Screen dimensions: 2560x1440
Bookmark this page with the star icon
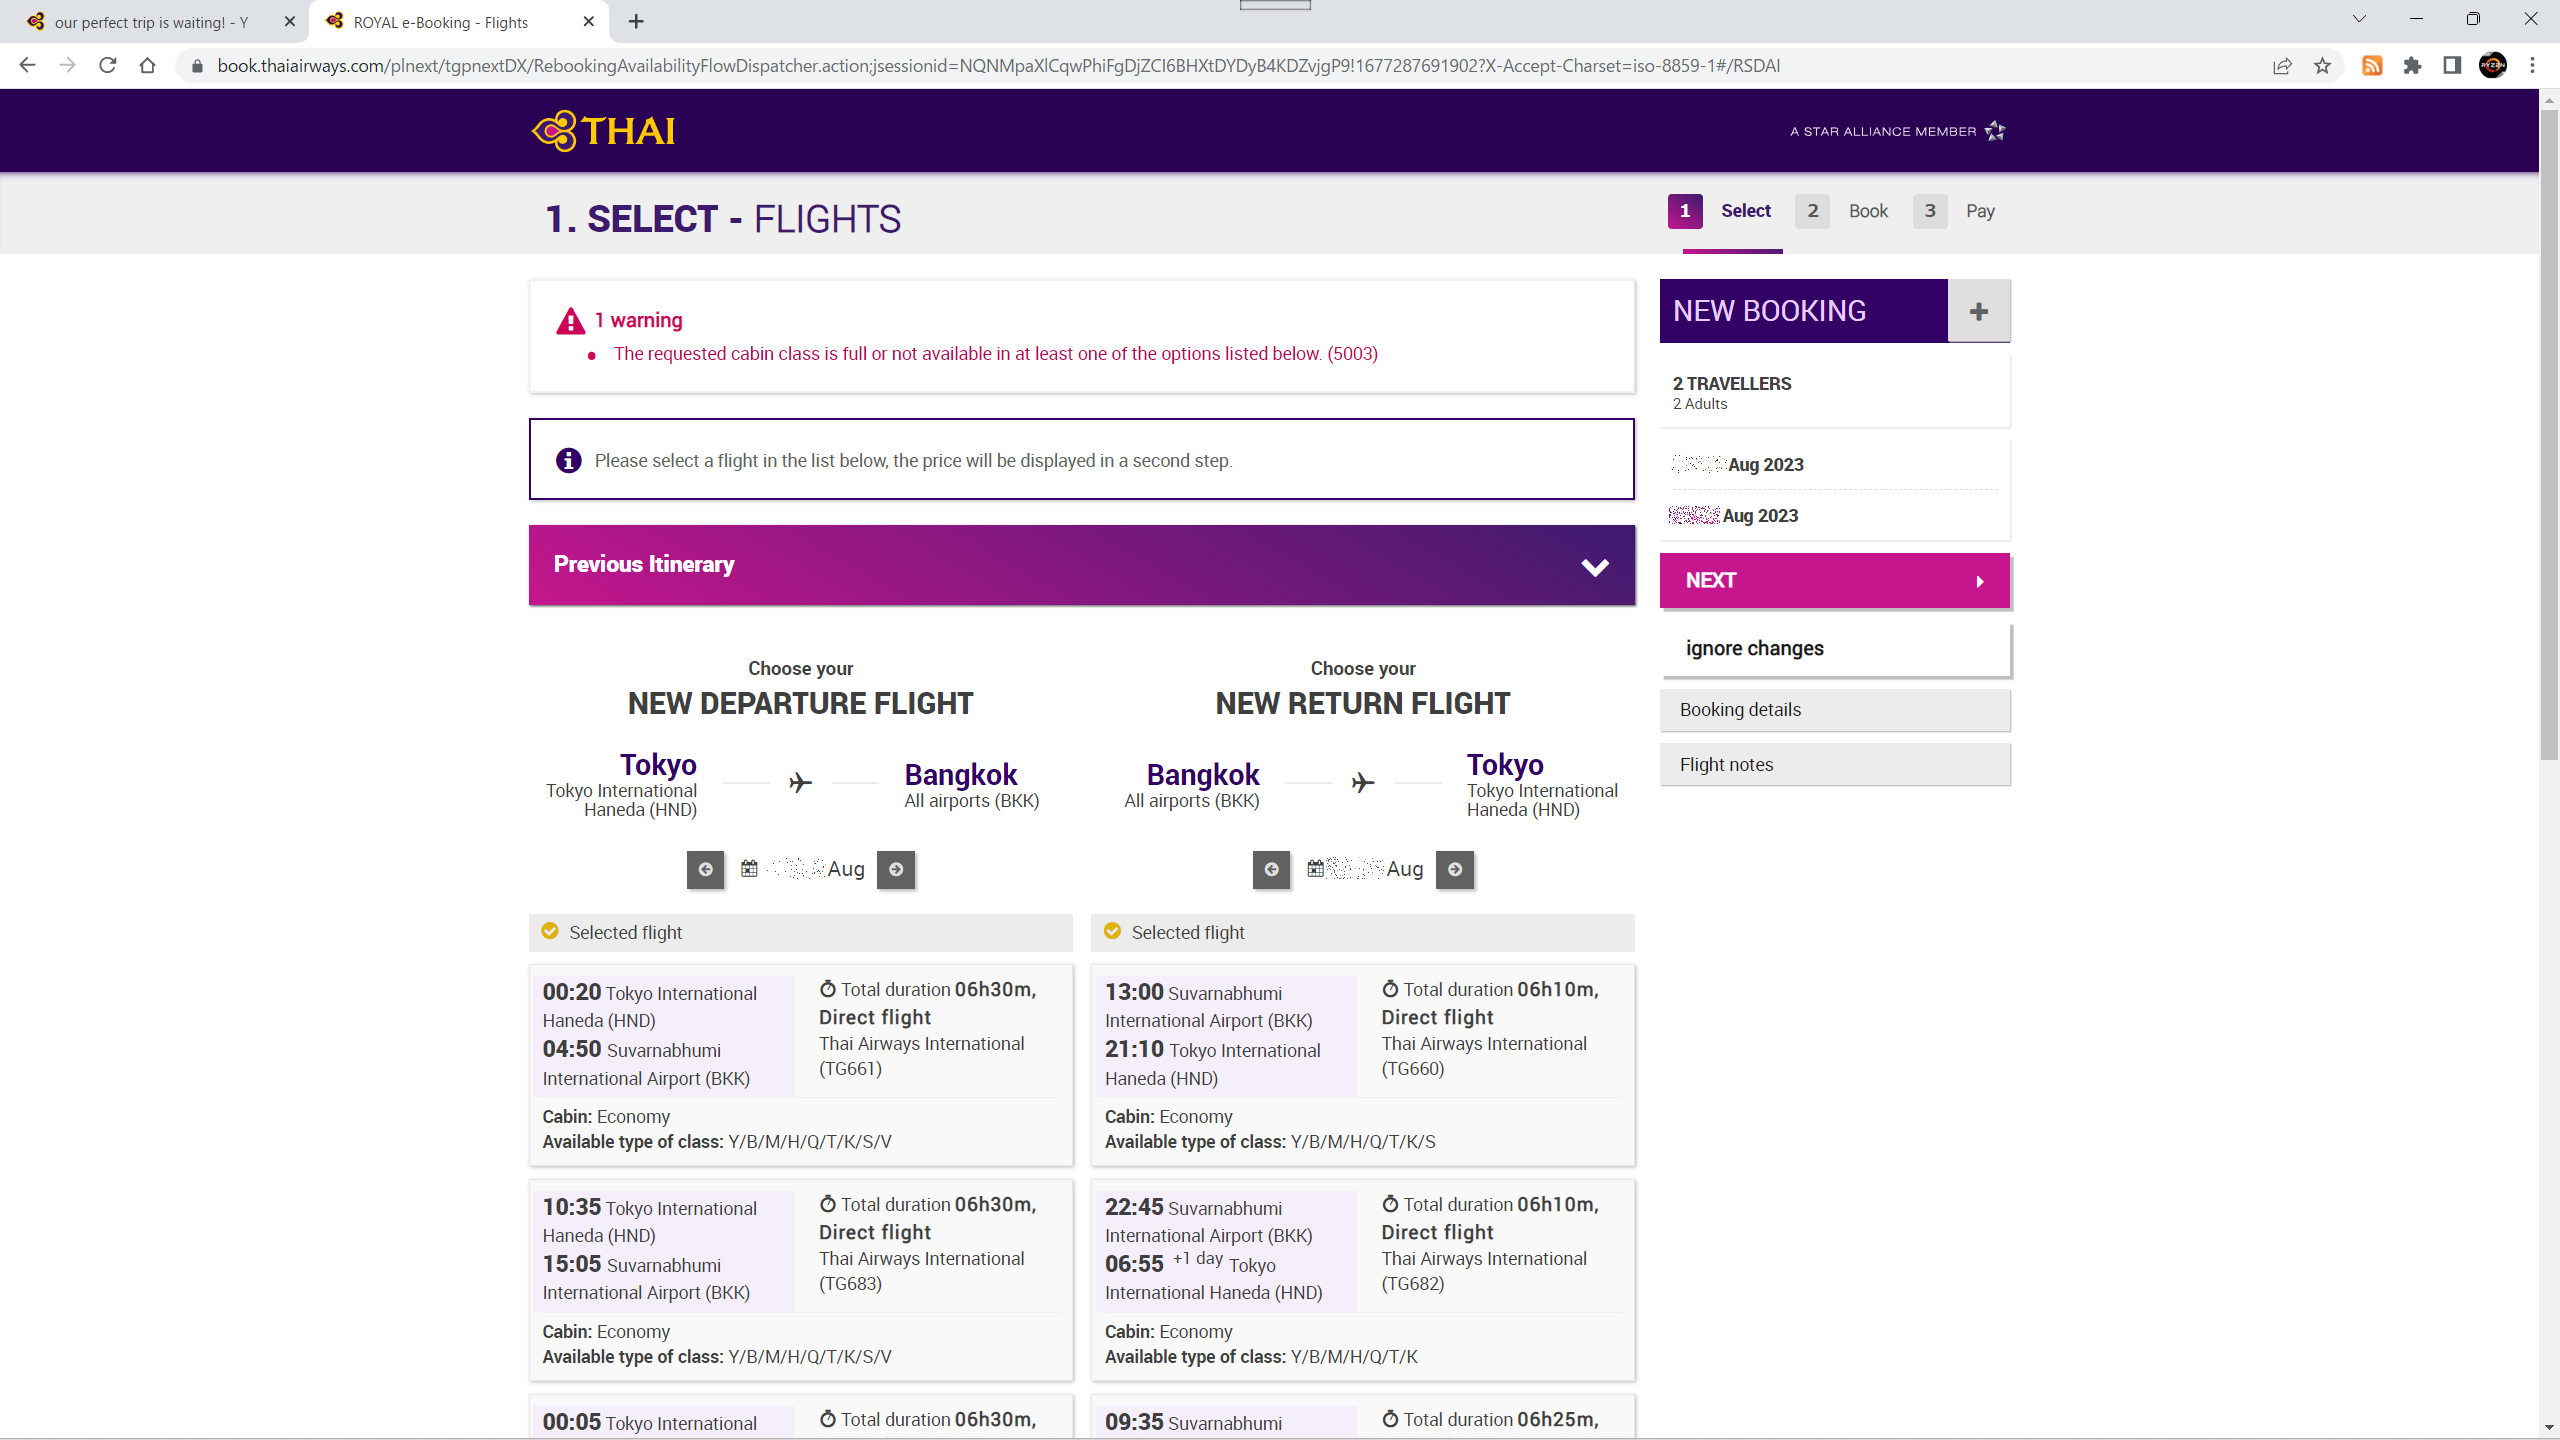point(2322,66)
